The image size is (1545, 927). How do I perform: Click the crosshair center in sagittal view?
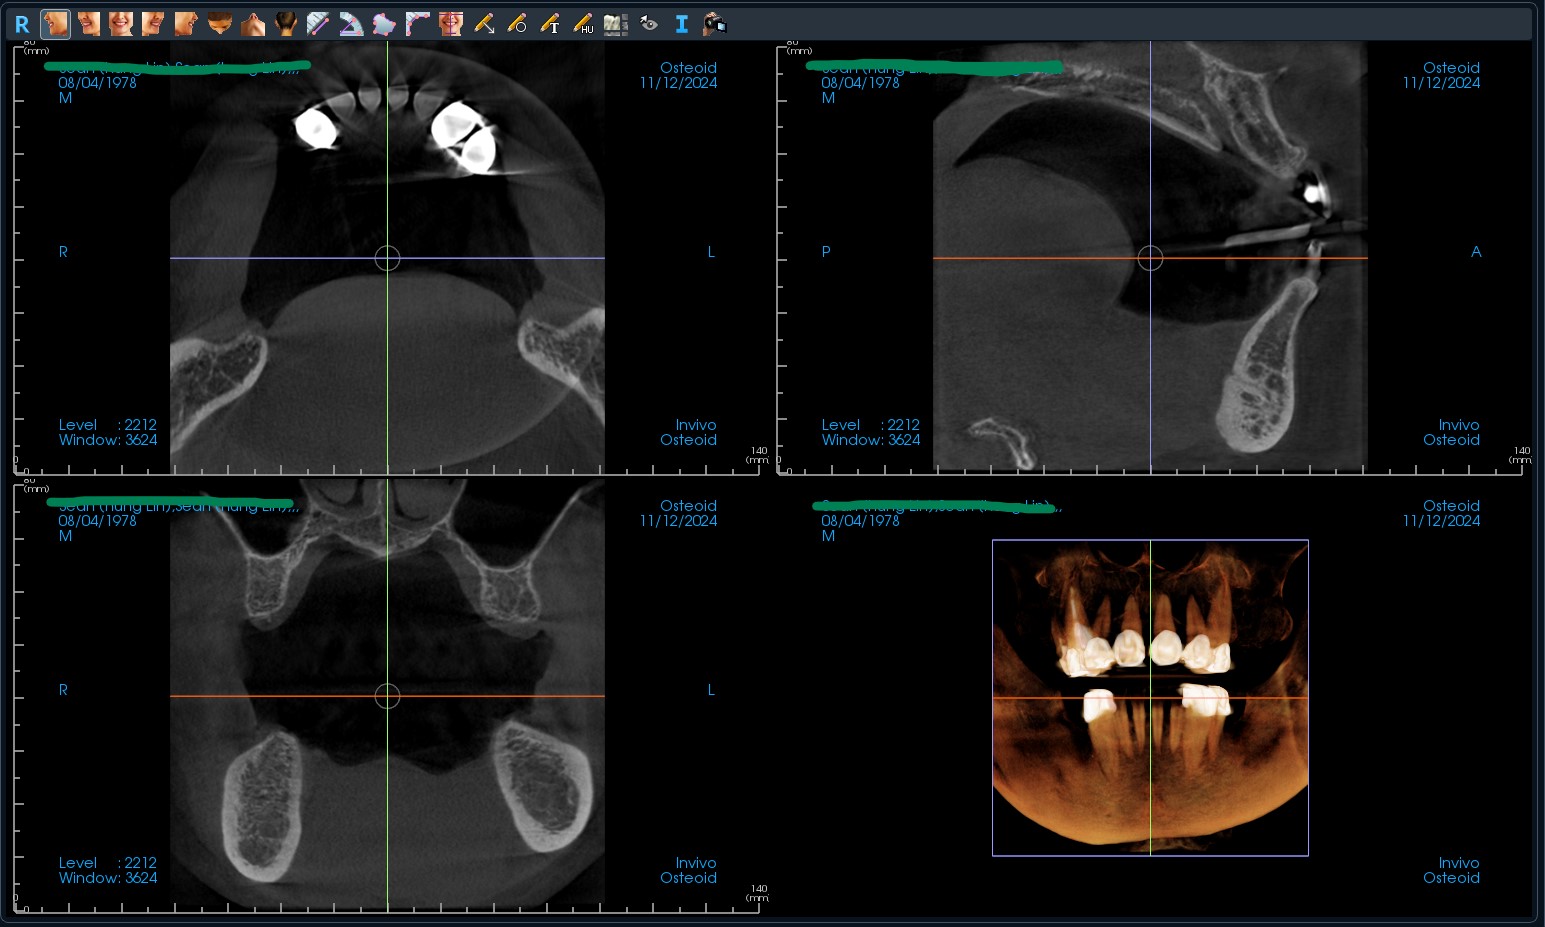1150,259
